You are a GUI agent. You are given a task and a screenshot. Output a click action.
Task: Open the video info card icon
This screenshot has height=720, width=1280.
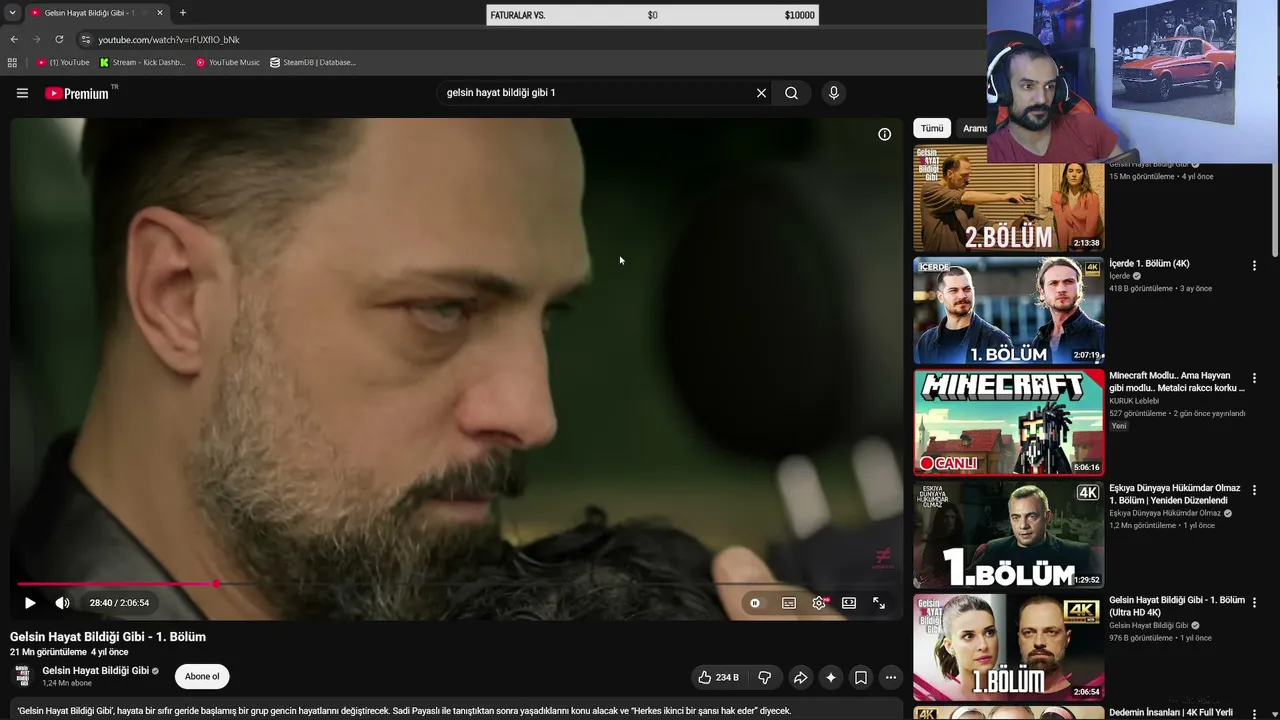pos(884,134)
